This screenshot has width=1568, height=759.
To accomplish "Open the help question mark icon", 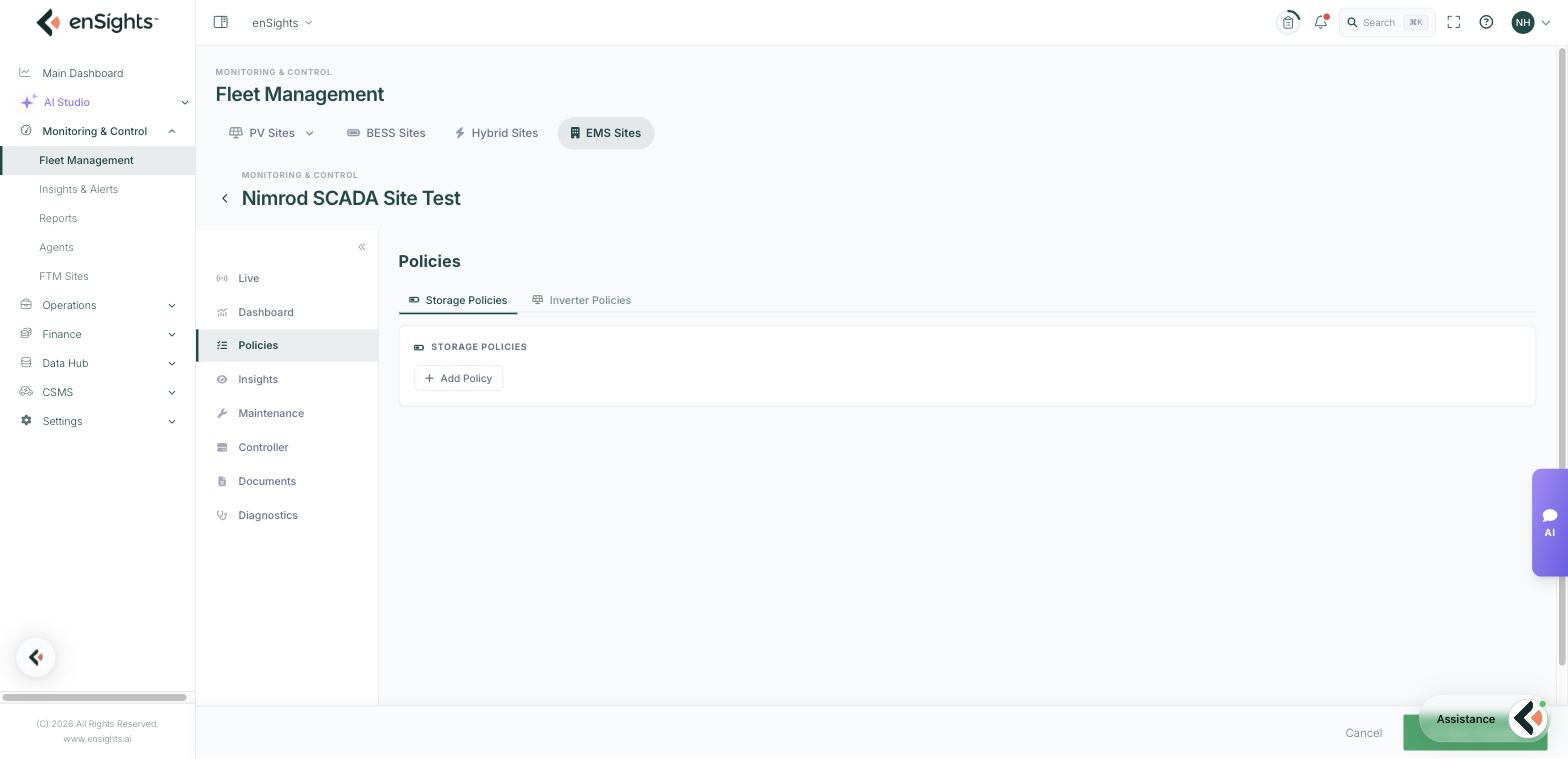I will pyautogui.click(x=1486, y=22).
